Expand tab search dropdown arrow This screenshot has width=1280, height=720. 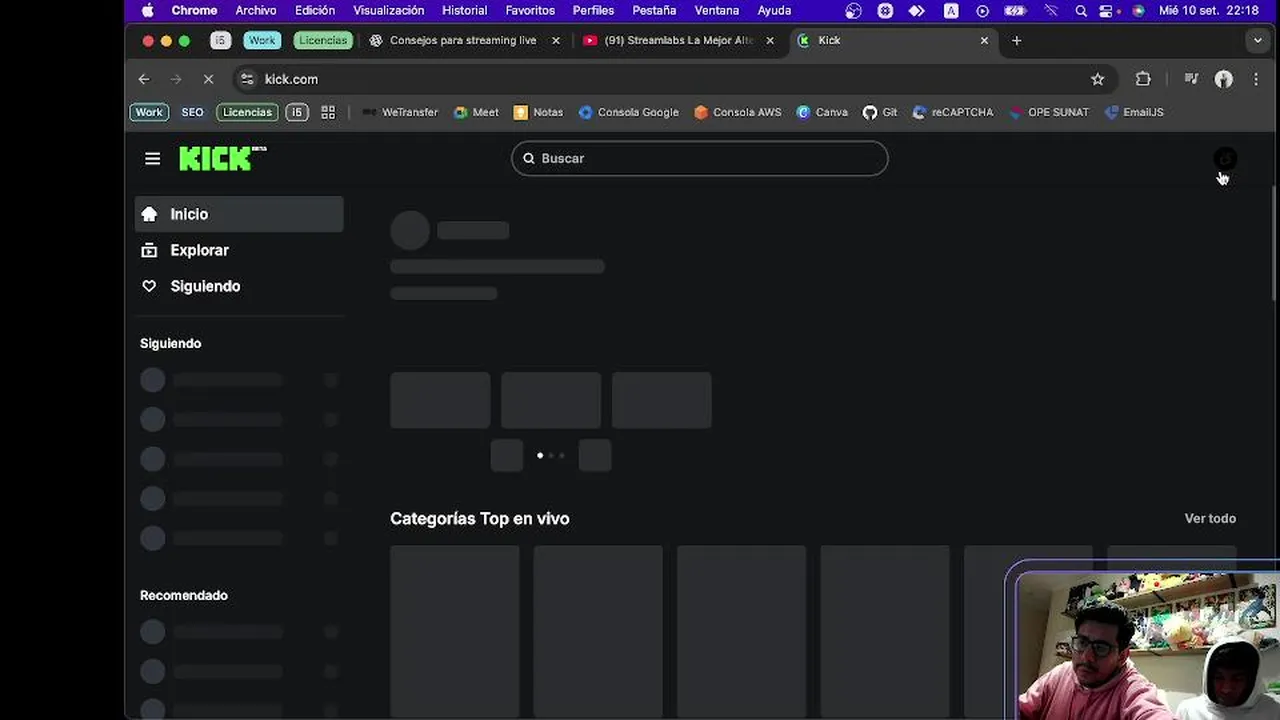1257,41
